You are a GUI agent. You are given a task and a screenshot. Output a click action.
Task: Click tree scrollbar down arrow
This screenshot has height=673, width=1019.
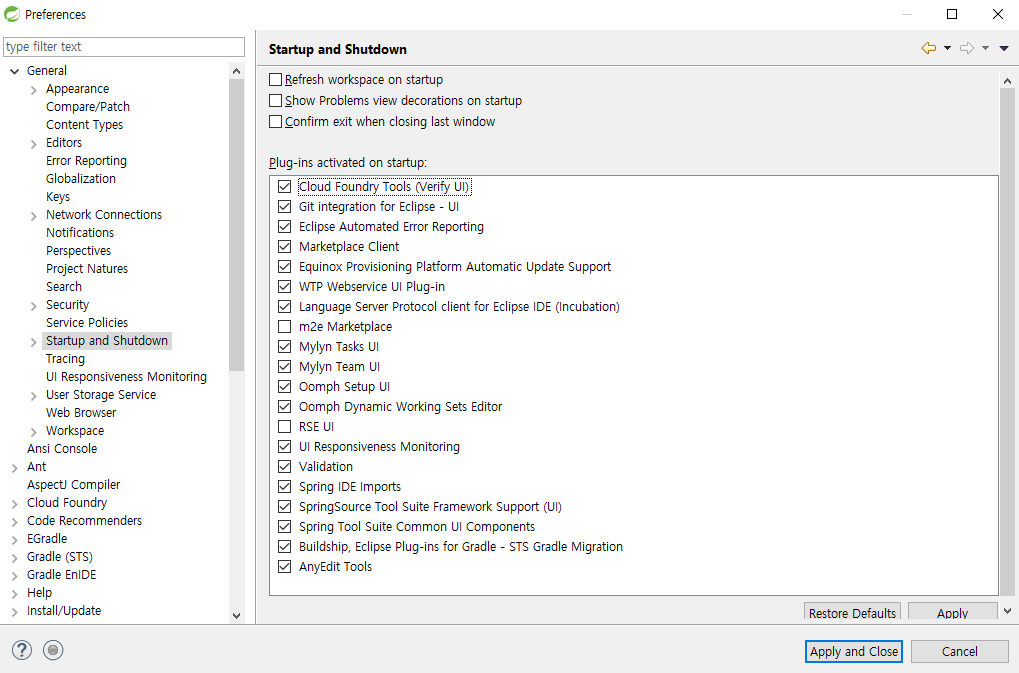click(237, 615)
